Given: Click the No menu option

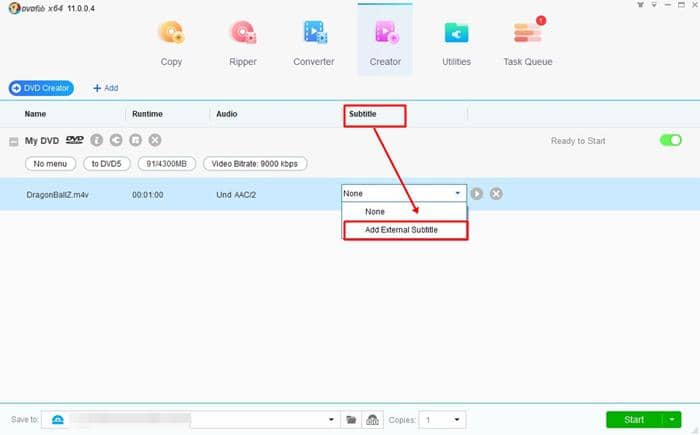Looking at the screenshot, I should point(50,164).
